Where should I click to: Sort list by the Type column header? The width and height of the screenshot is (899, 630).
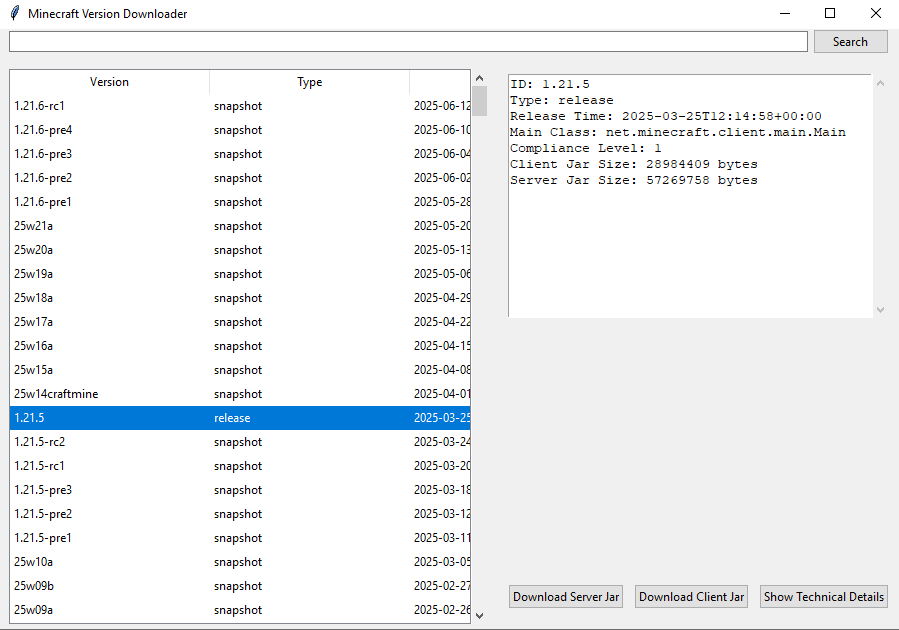310,82
